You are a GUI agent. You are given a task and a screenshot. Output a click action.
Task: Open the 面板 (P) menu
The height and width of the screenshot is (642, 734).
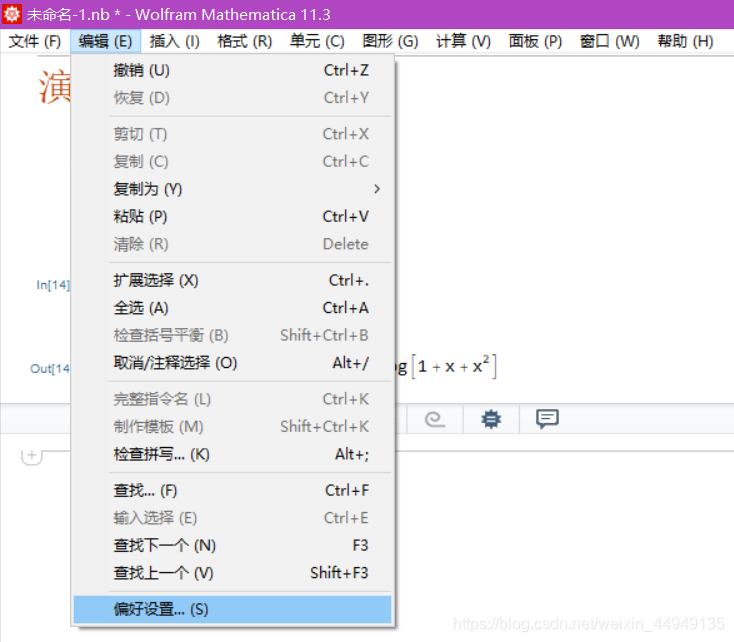[x=535, y=41]
